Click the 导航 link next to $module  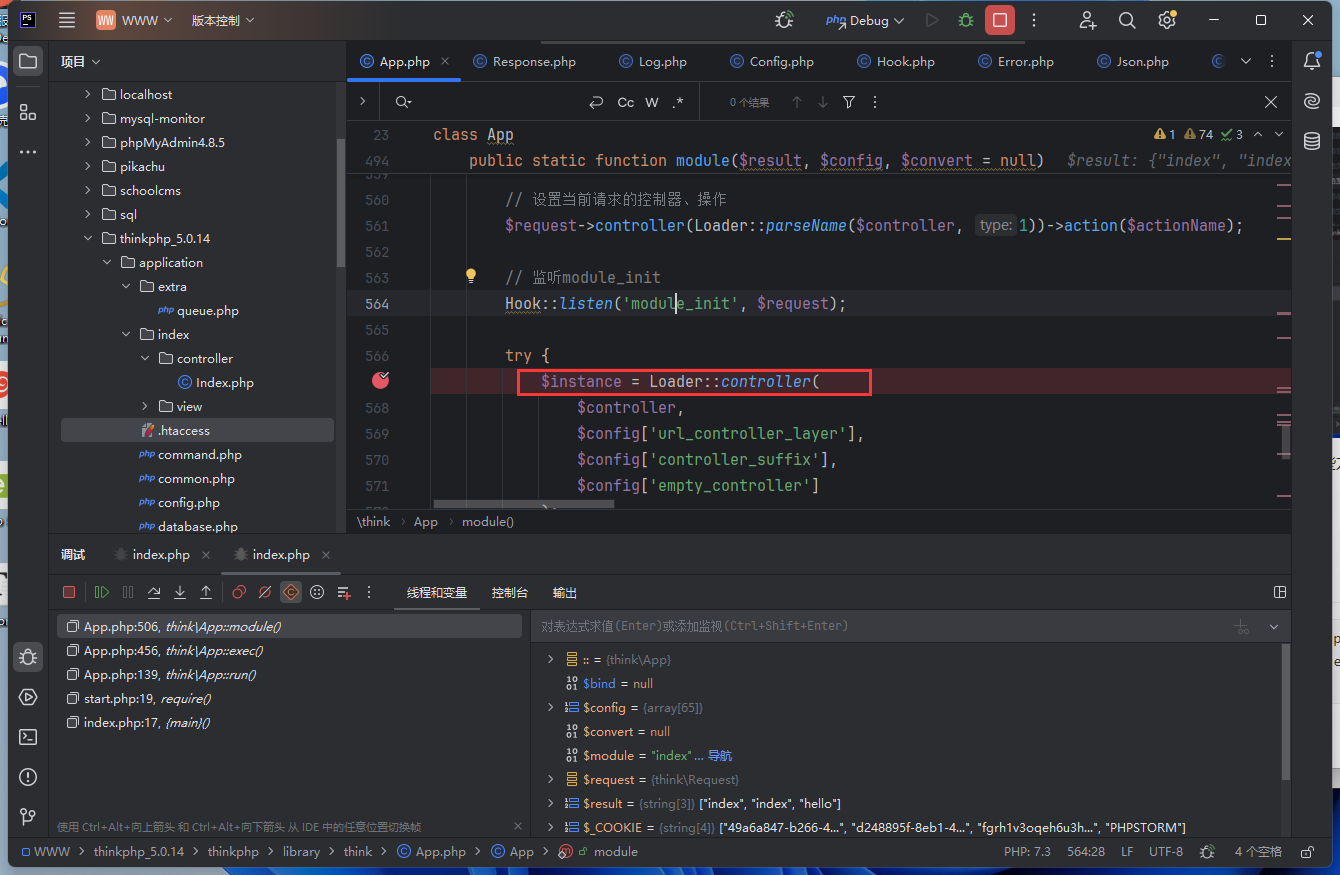(x=720, y=755)
